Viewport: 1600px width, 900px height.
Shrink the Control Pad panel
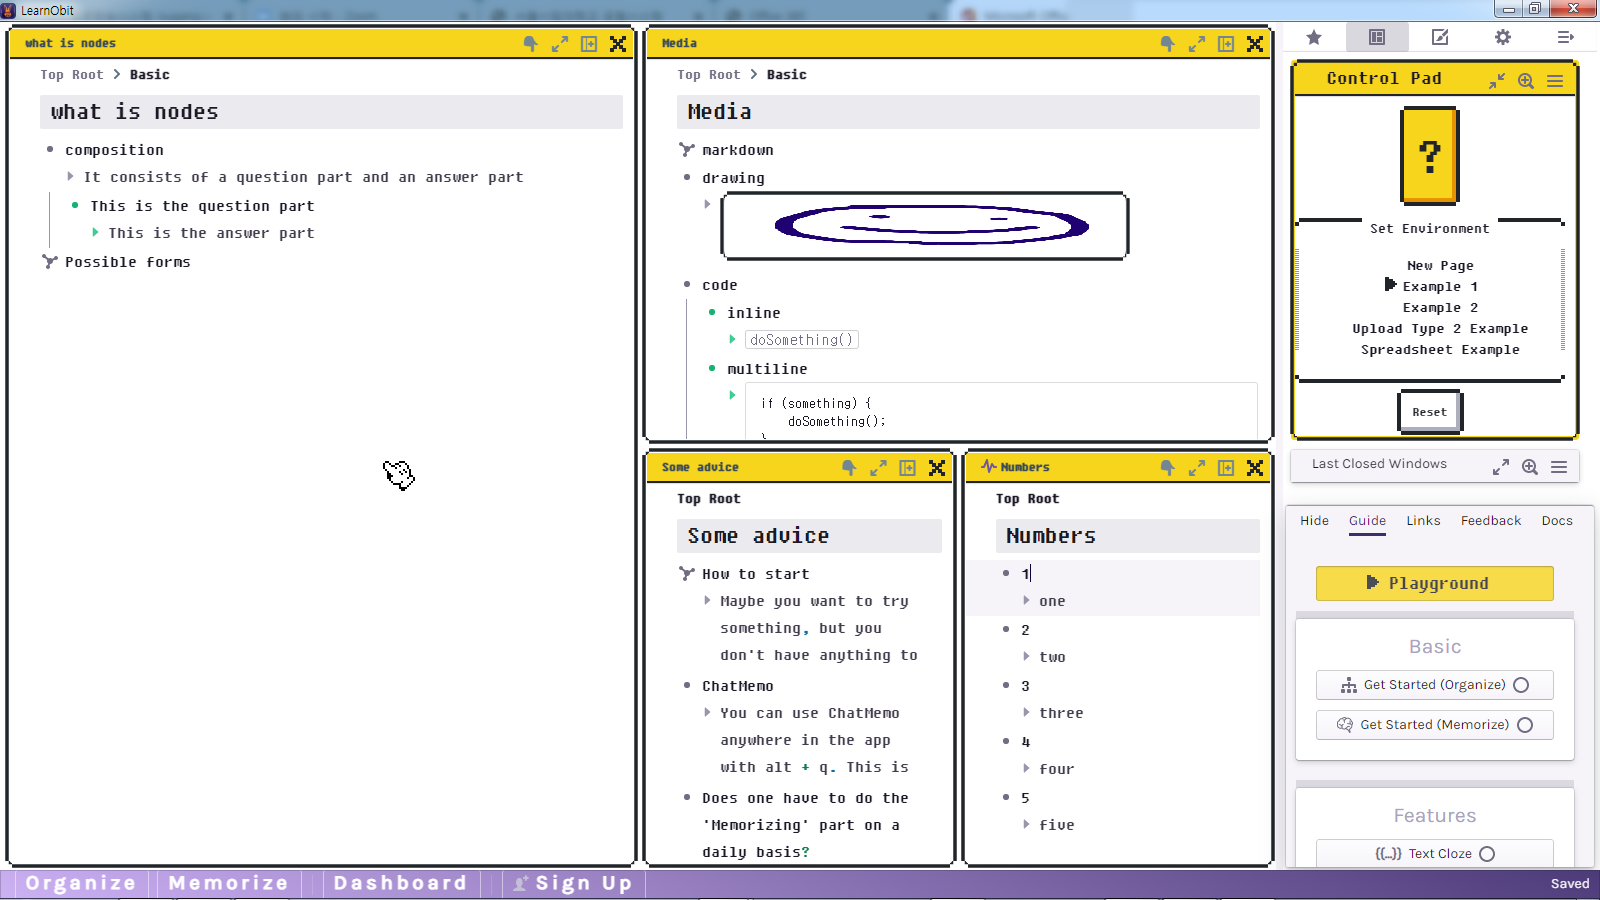1497,81
